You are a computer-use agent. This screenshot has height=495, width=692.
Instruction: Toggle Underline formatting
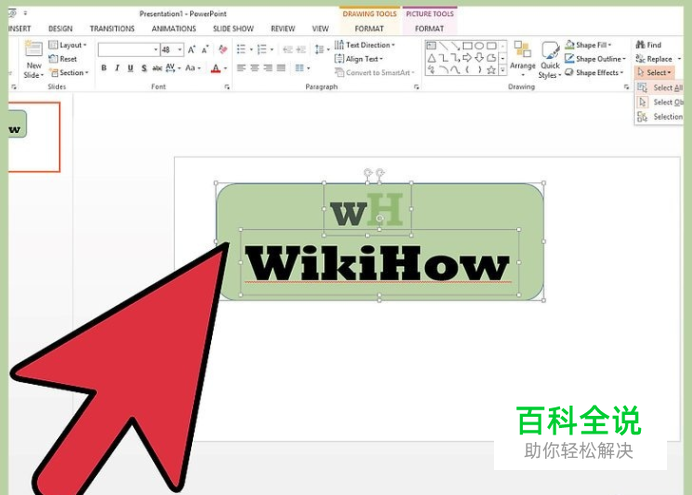tap(130, 68)
